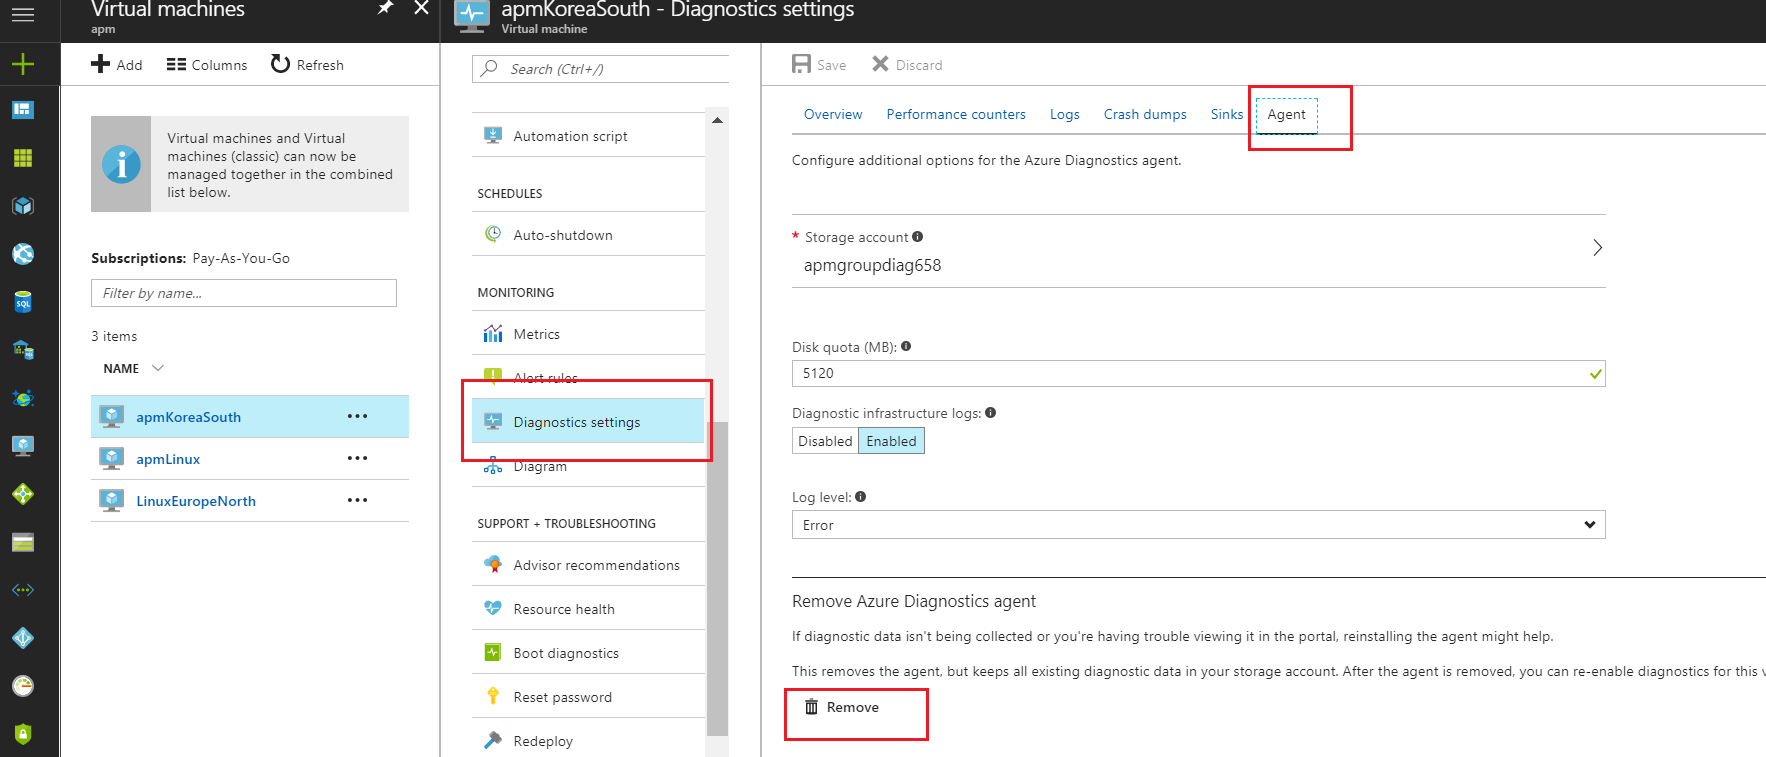
Task: Pin the Virtual machines blade
Action: (x=385, y=8)
